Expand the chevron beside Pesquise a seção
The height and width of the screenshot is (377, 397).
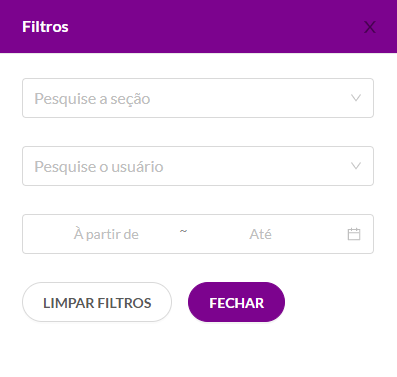coord(356,98)
